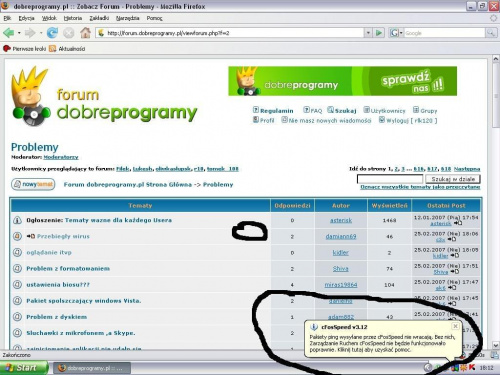Viewport: 500px width, 375px height.
Task: Open the Narzędzia menu
Action: pos(127,18)
